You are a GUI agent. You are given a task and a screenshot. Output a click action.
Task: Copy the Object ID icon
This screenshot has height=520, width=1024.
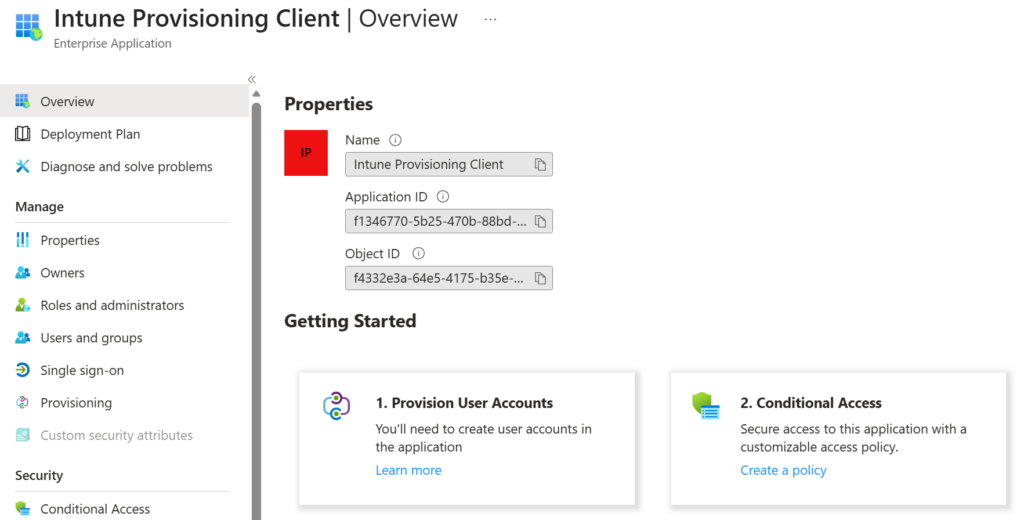pyautogui.click(x=540, y=278)
